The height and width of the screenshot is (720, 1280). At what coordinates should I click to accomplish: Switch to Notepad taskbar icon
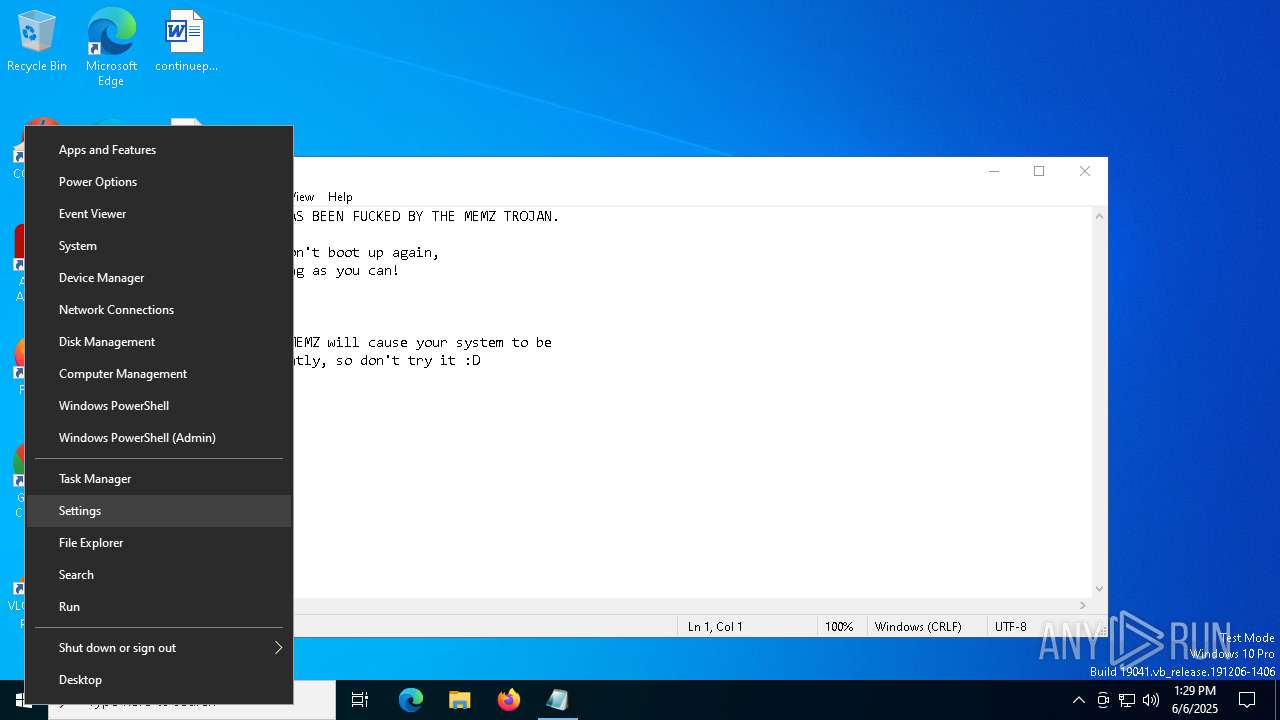click(x=558, y=700)
